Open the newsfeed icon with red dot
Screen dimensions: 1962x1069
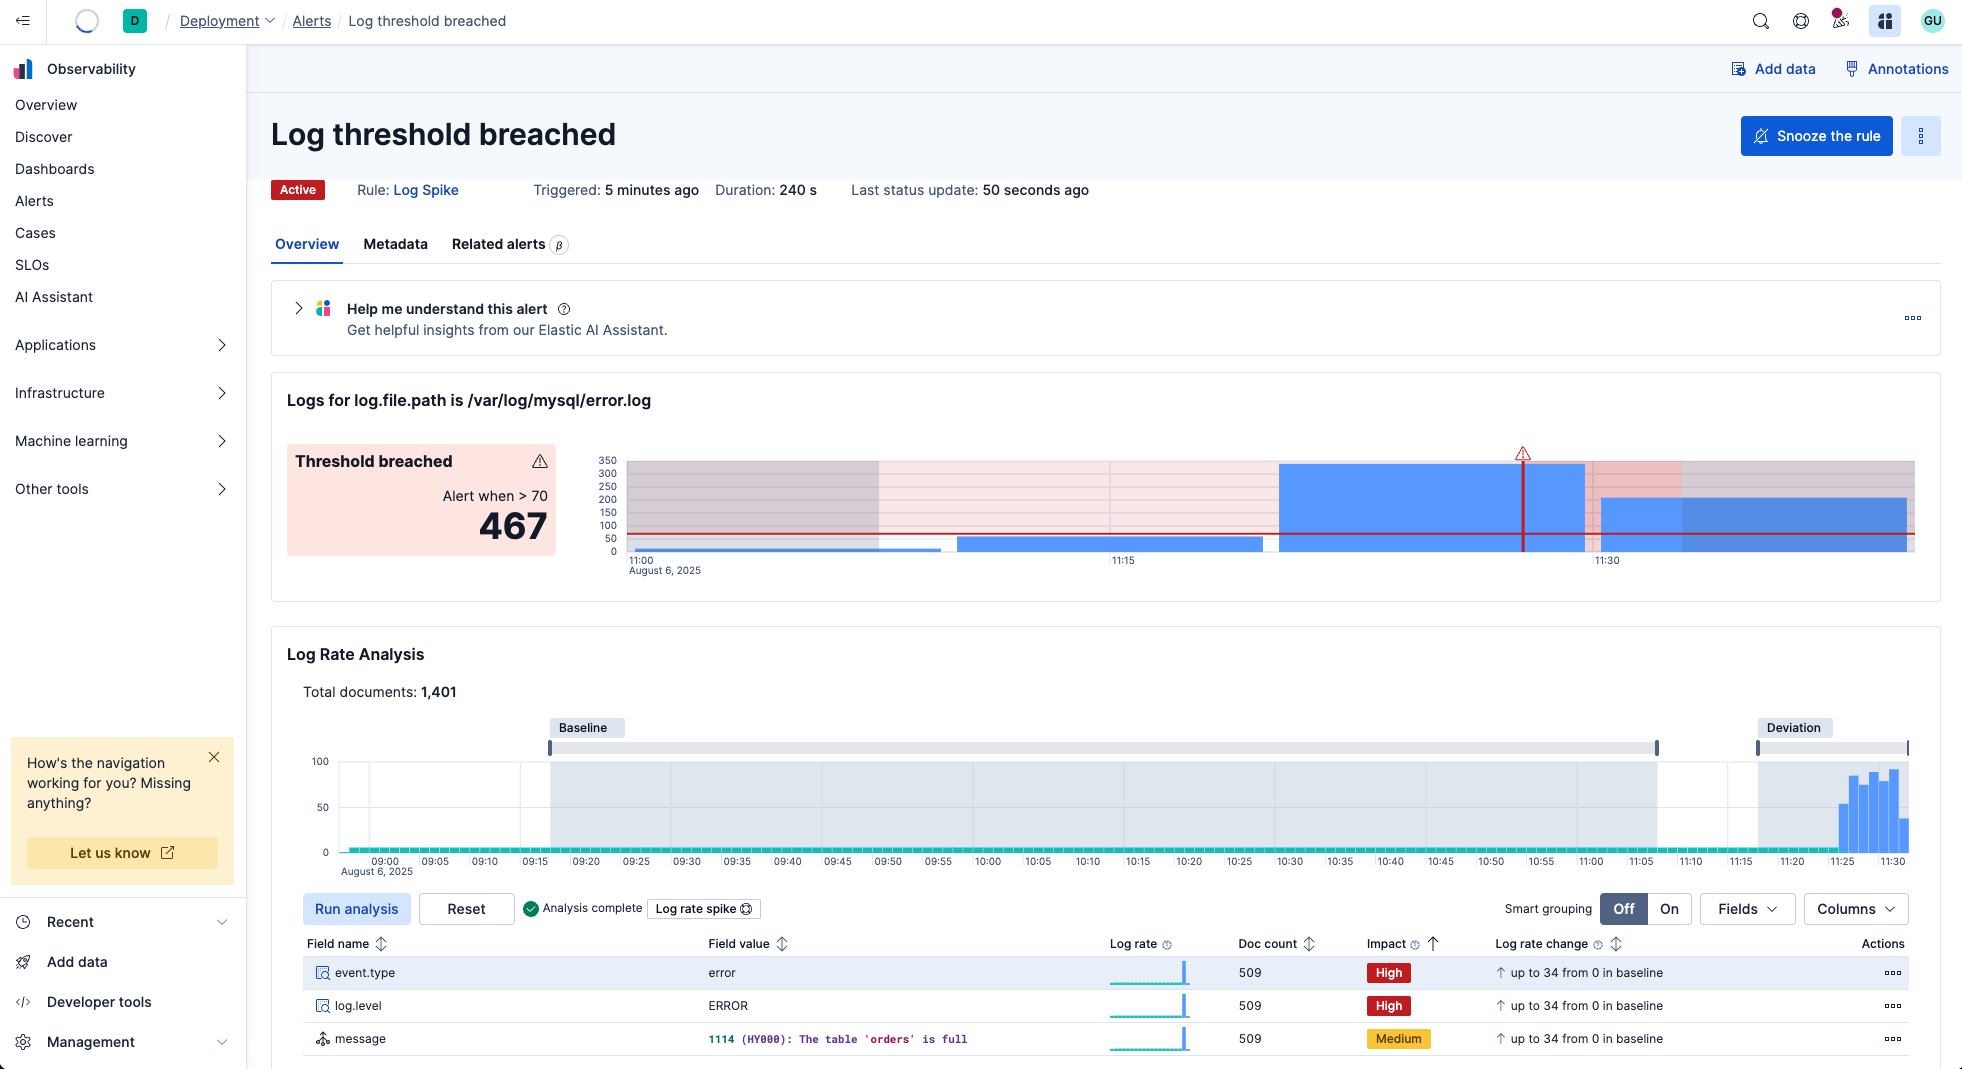click(x=1840, y=20)
